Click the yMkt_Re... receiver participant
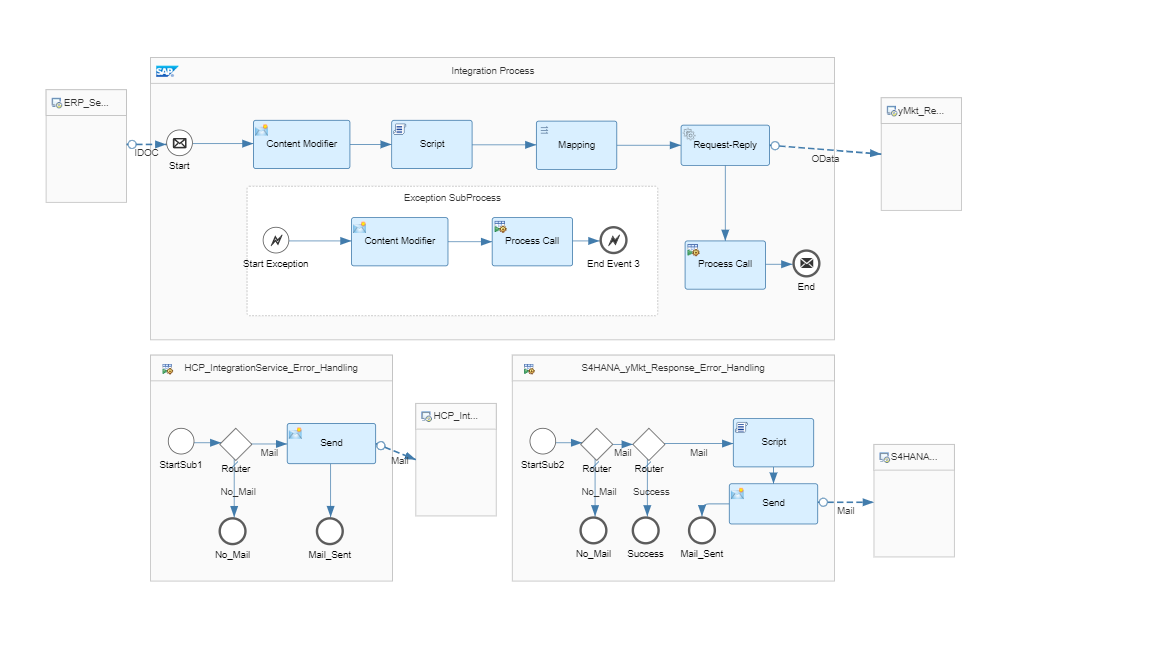This screenshot has width=1157, height=669. click(x=921, y=154)
